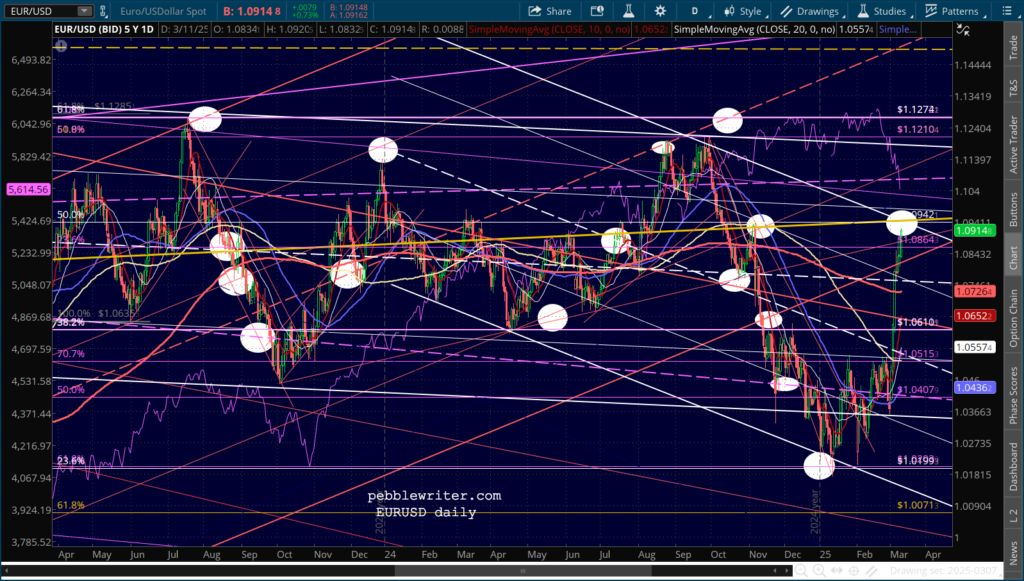Click the $1.0071 Fibonacci level label
The image size is (1024, 581).
918,505
